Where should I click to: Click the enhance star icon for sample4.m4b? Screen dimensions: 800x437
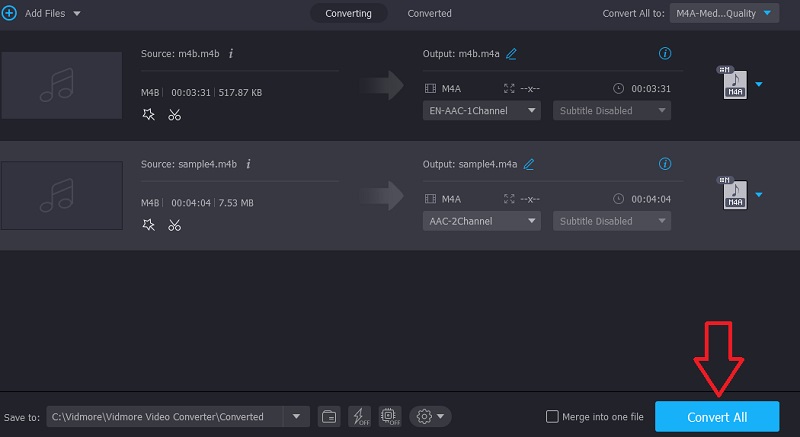(x=149, y=225)
